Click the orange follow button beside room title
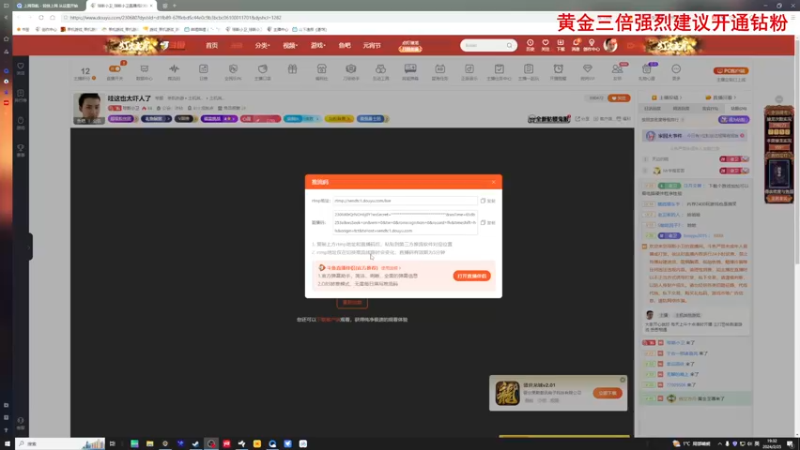Viewport: 800px width, 450px height. coord(619,98)
